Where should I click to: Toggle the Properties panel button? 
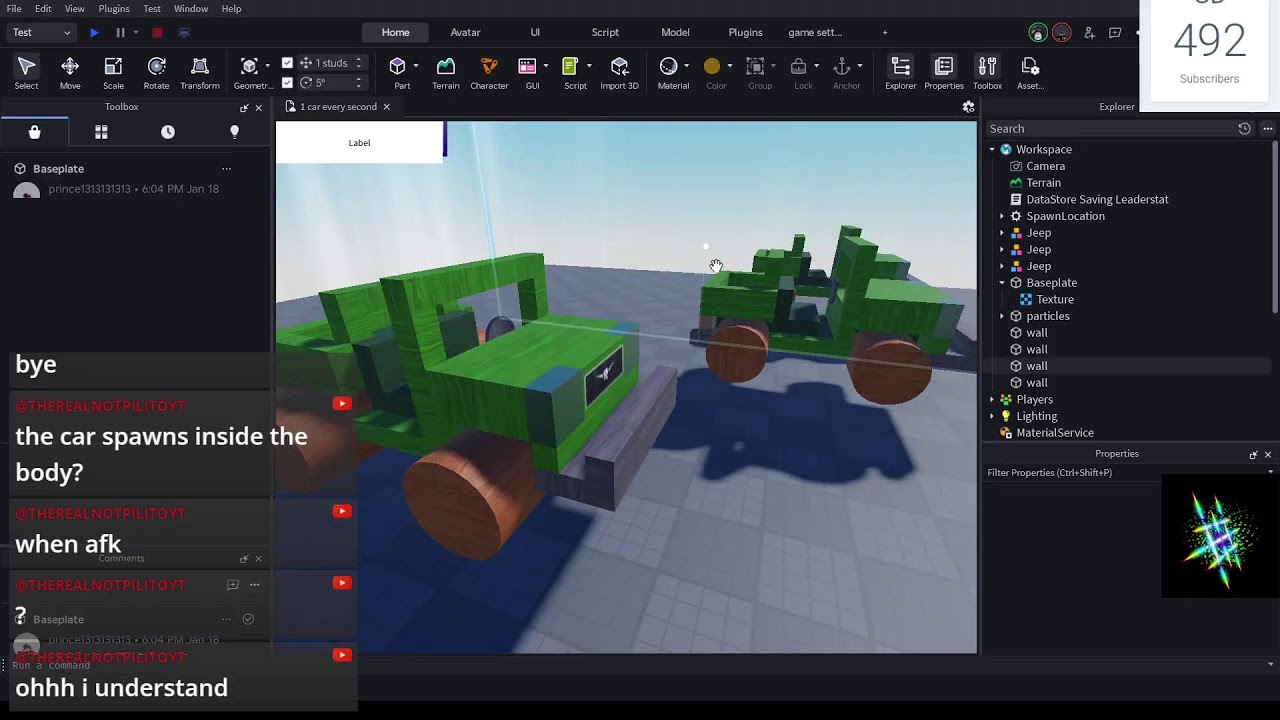tap(944, 73)
